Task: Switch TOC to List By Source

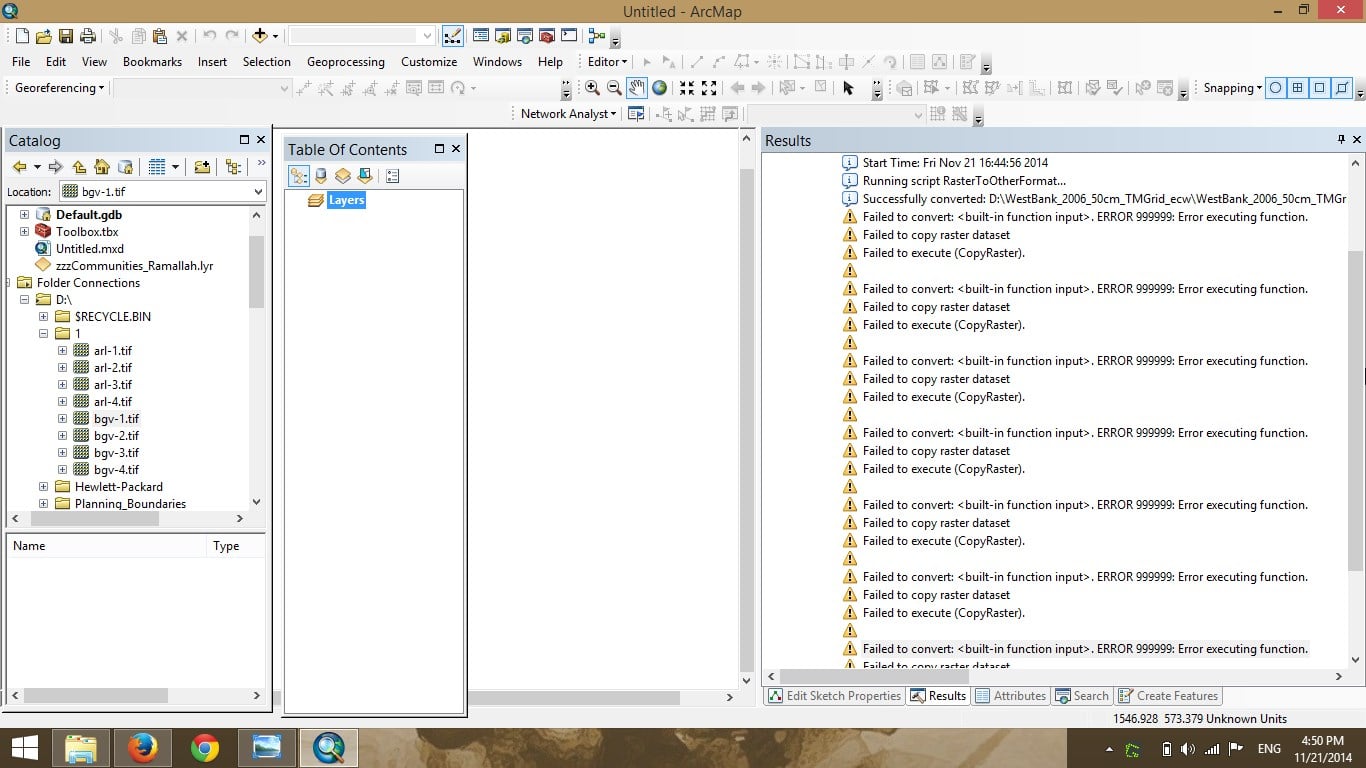Action: coord(321,176)
